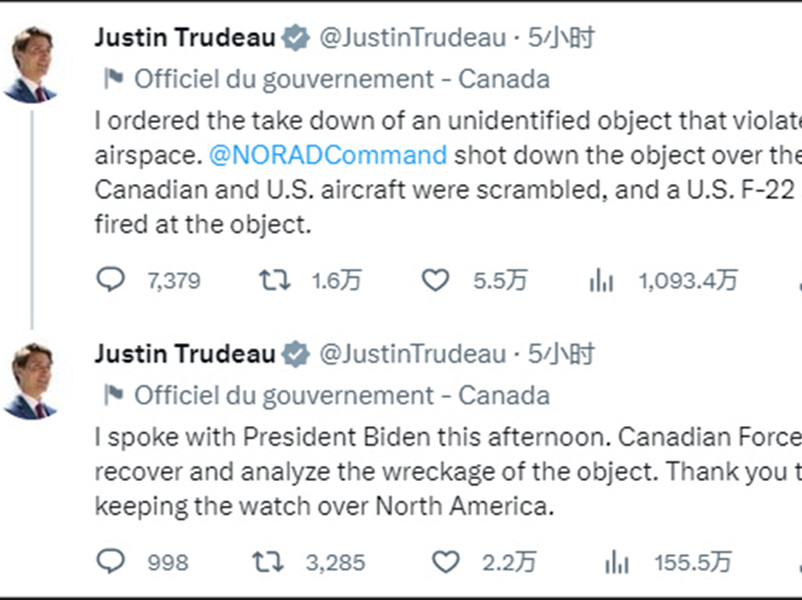Open view stats showing 155.5万
The image size is (802, 600).
click(x=617, y=562)
